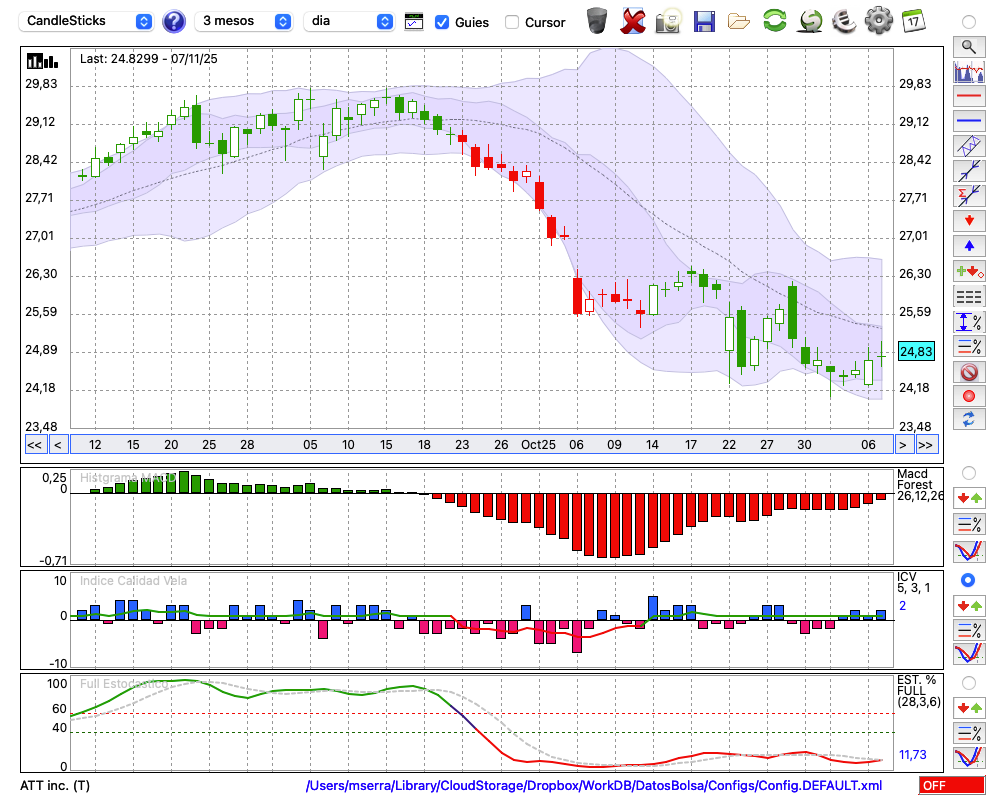Click the trash can icon in toolbar
Viewport: 1000px width, 800px height.
[597, 21]
